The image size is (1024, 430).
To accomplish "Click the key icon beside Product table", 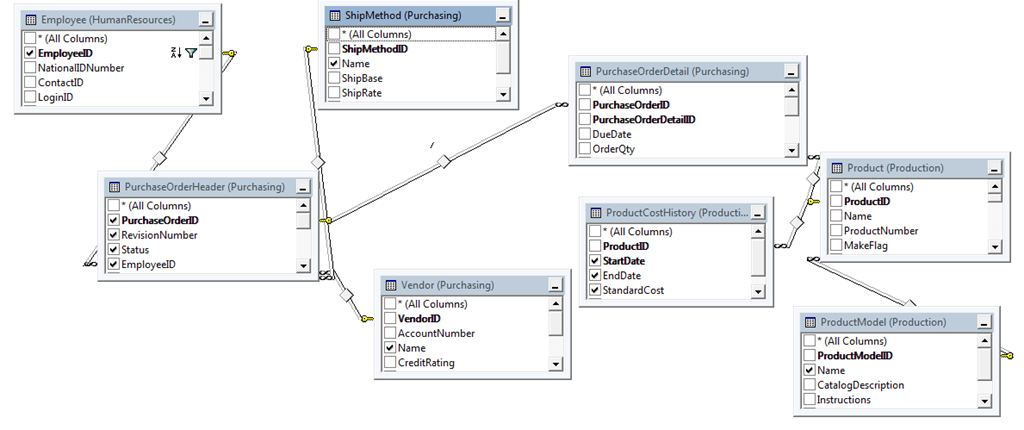I will (814, 202).
